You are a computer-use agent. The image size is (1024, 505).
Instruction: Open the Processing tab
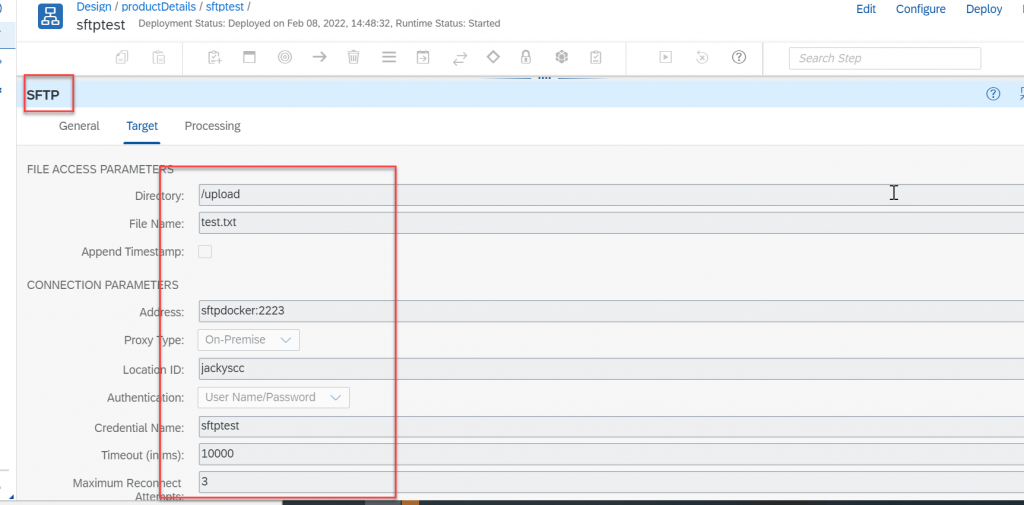tap(212, 126)
